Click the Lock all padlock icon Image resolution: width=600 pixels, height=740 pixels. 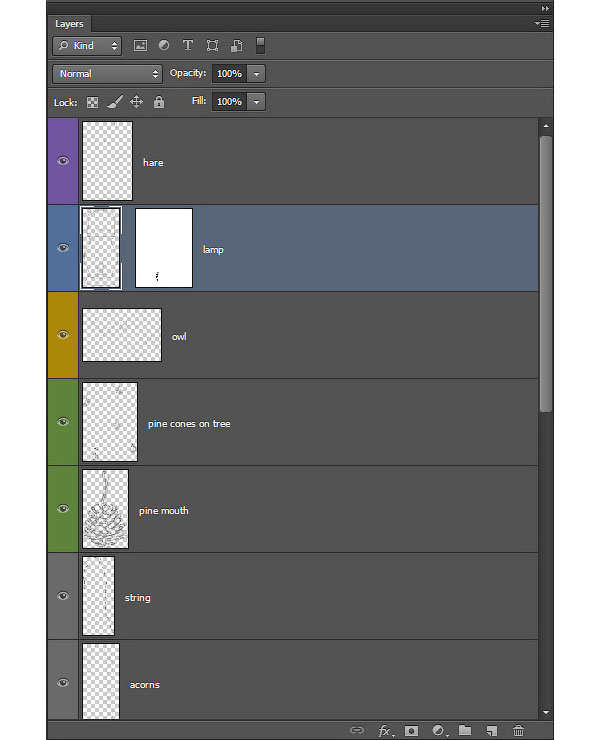(159, 102)
